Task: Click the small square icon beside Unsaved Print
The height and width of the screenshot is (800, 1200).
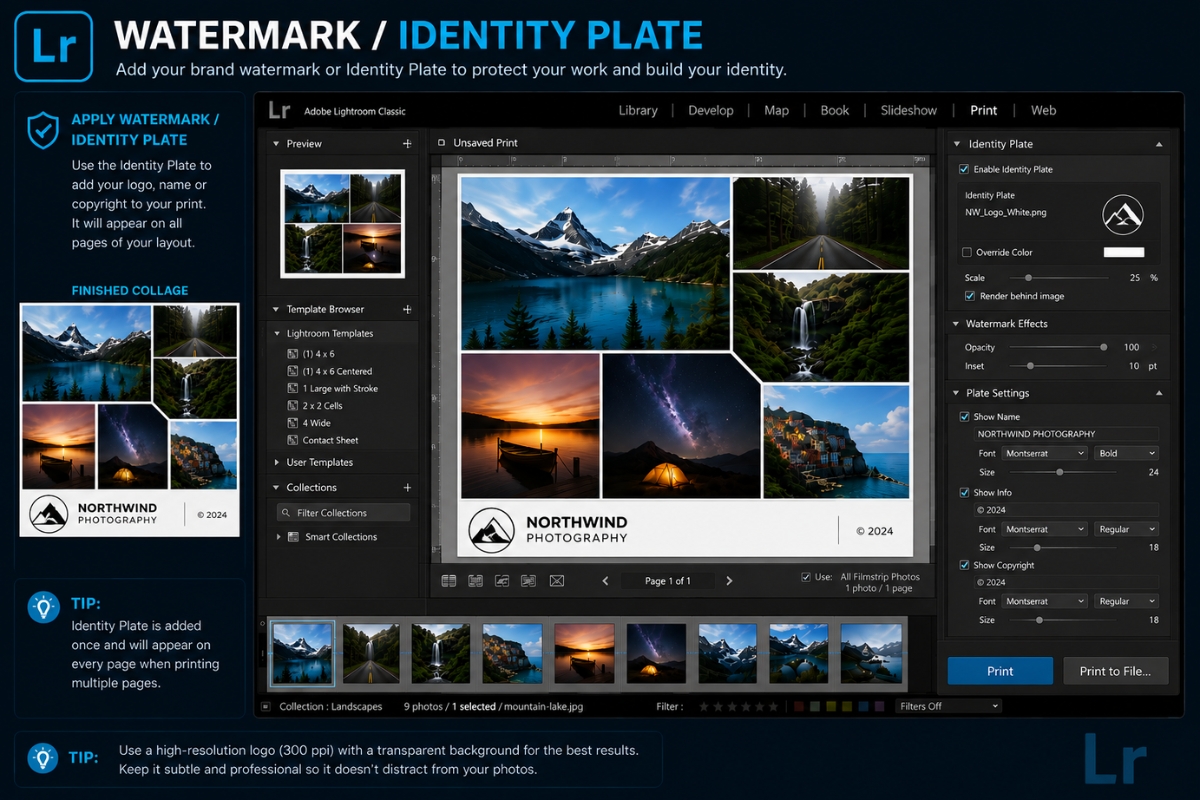Action: [x=442, y=143]
